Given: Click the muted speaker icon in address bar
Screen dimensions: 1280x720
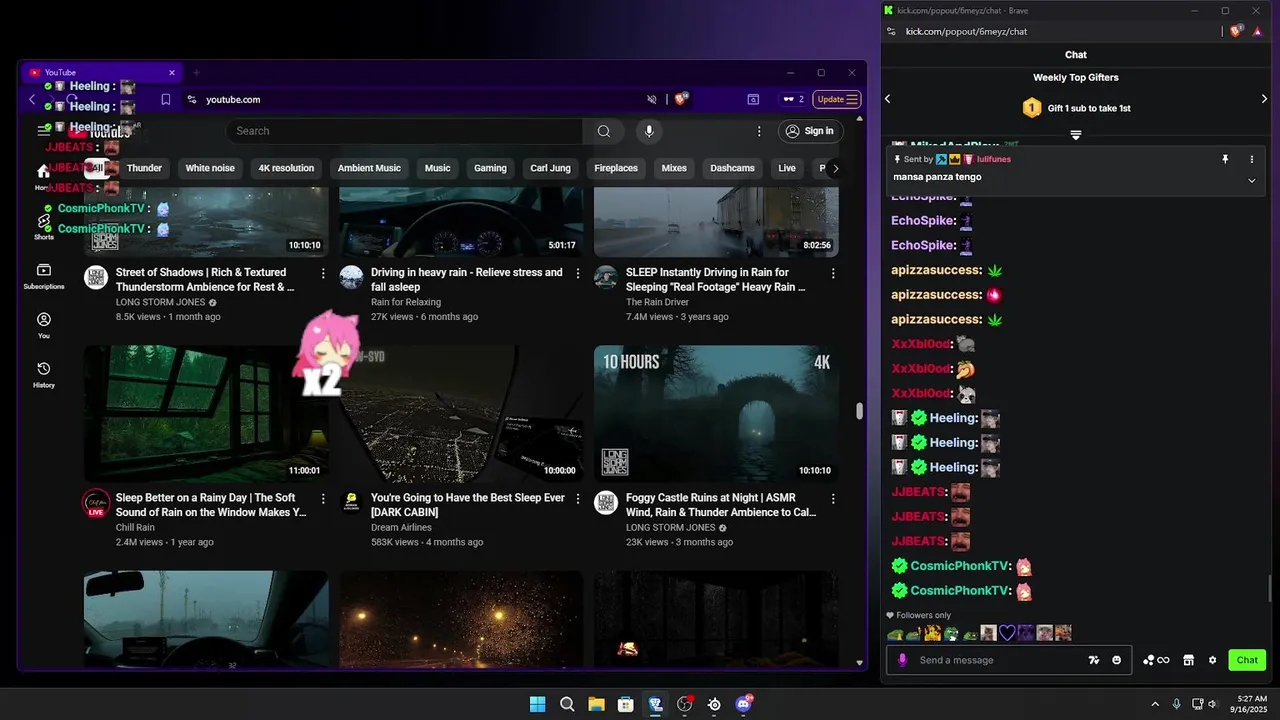Looking at the screenshot, I should pos(651,99).
